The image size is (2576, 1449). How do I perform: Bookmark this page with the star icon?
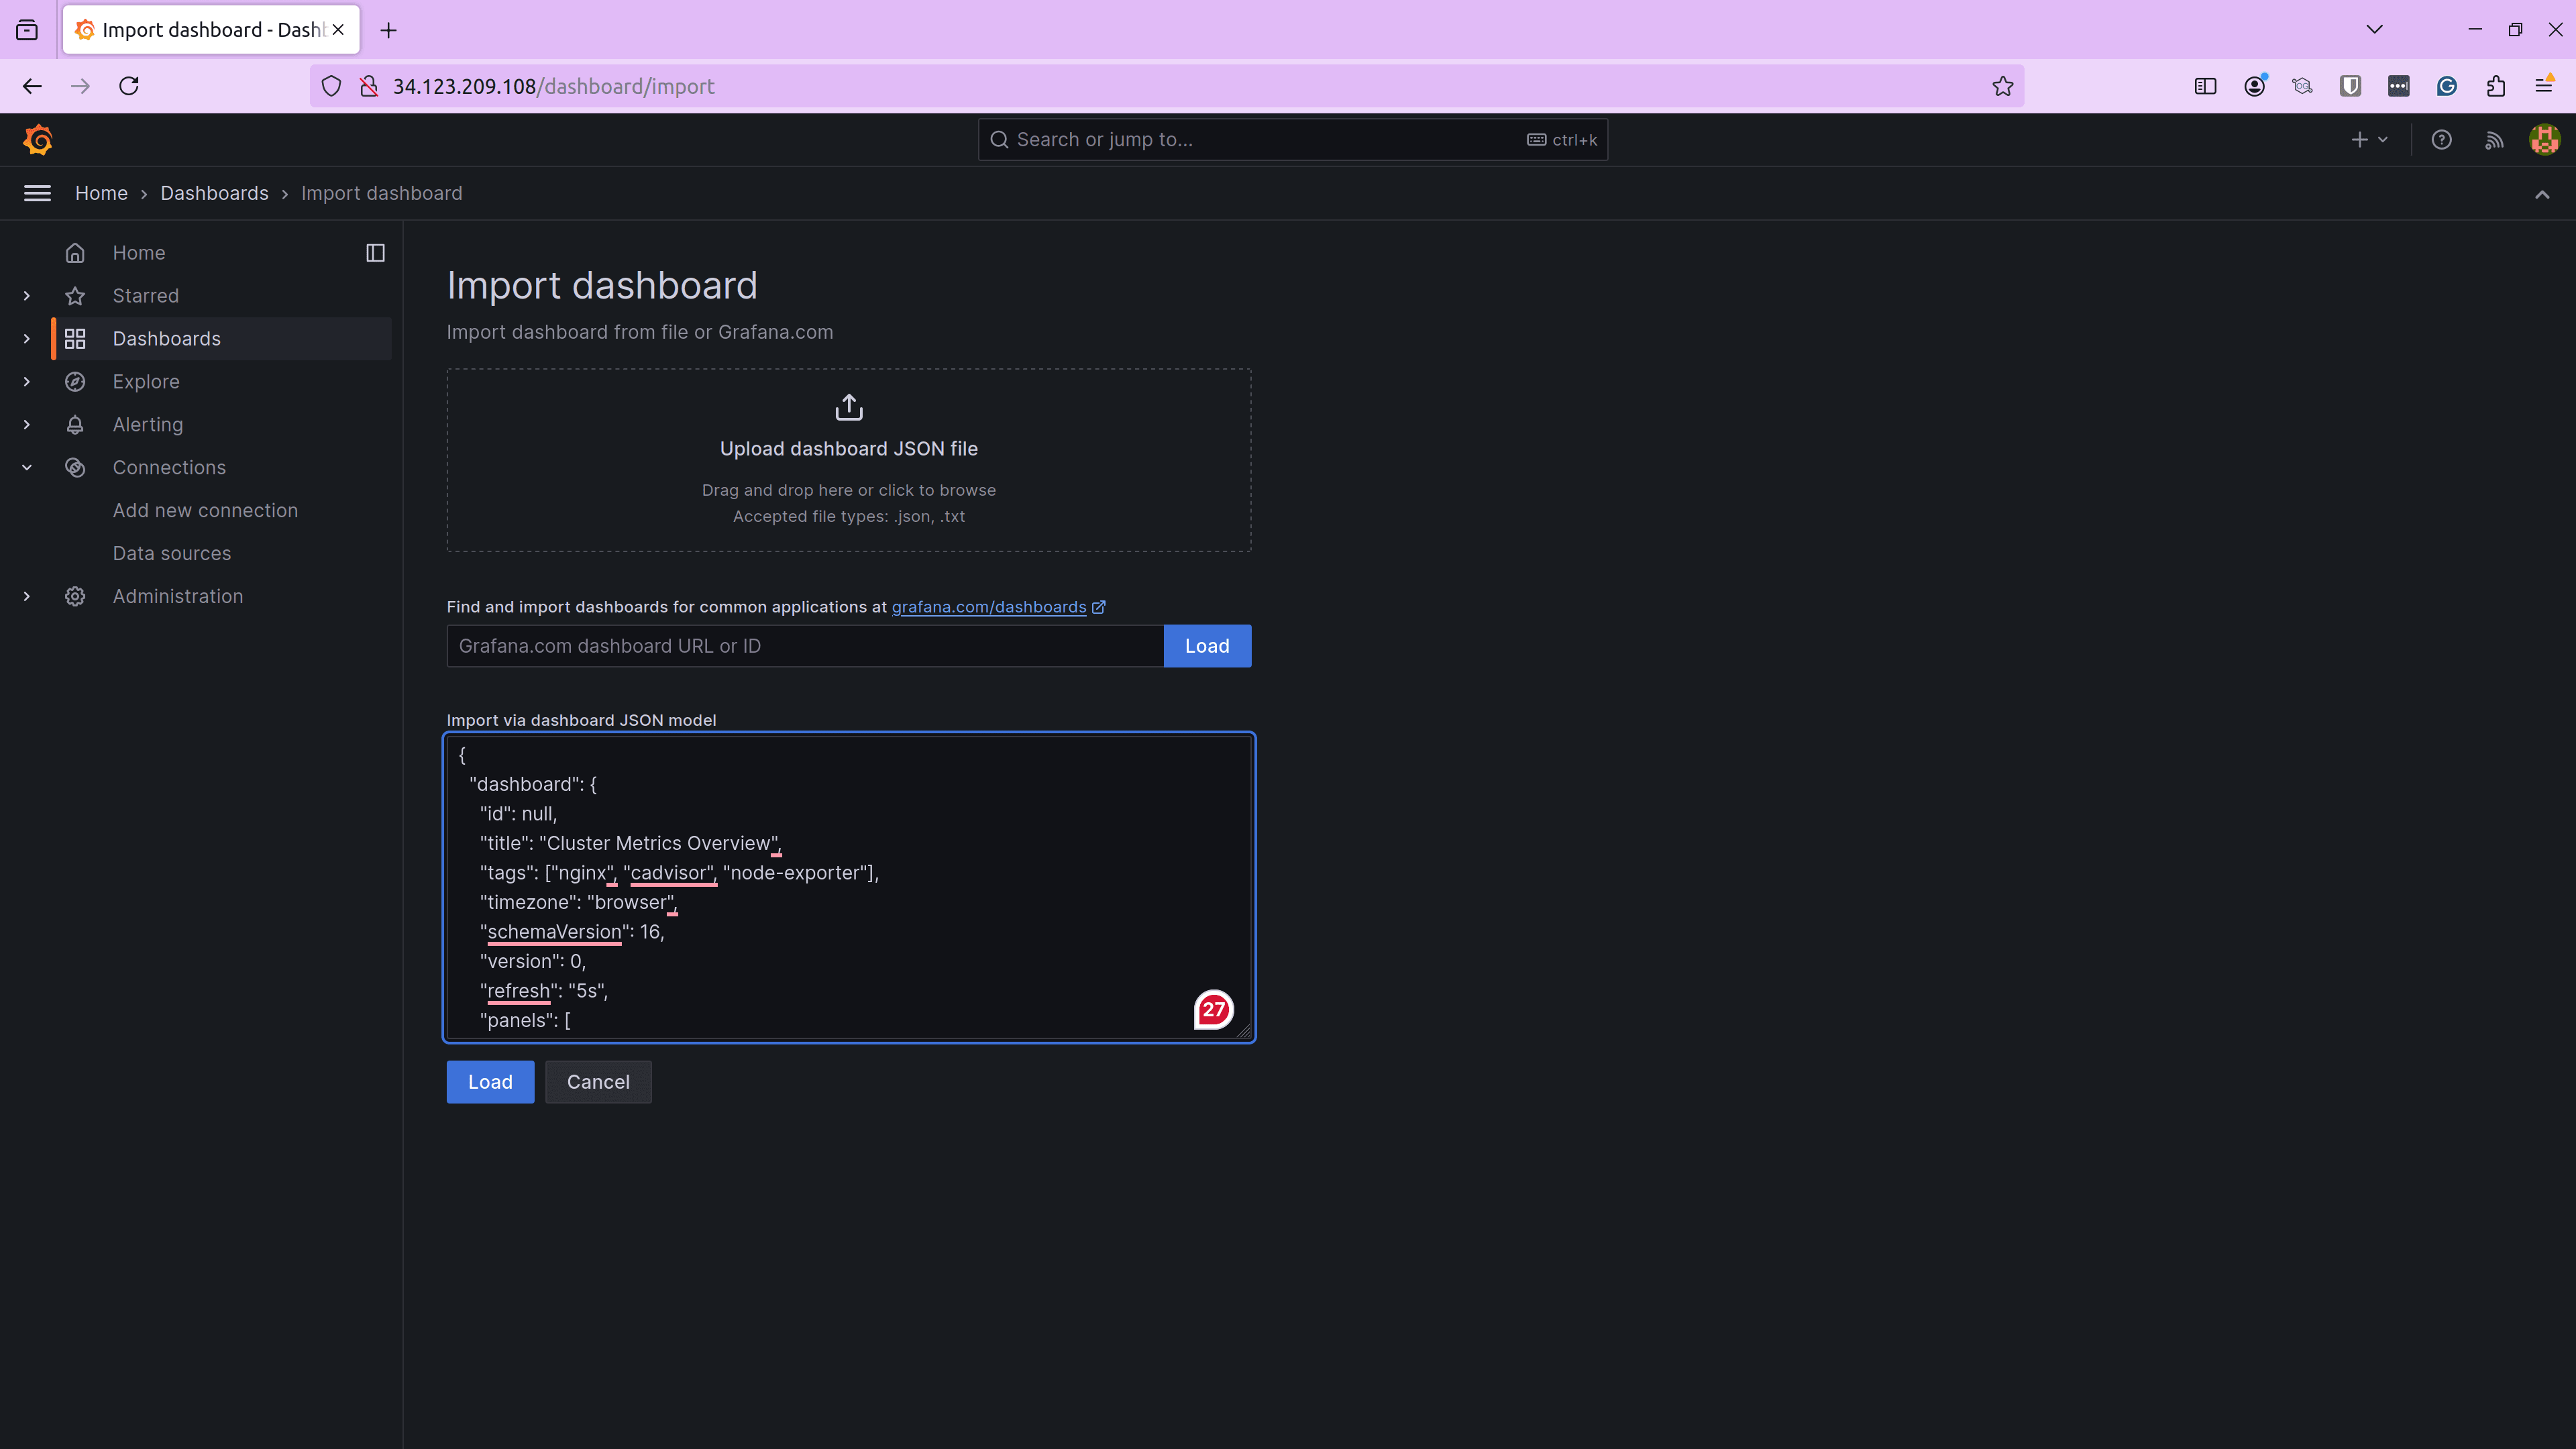tap(2002, 86)
